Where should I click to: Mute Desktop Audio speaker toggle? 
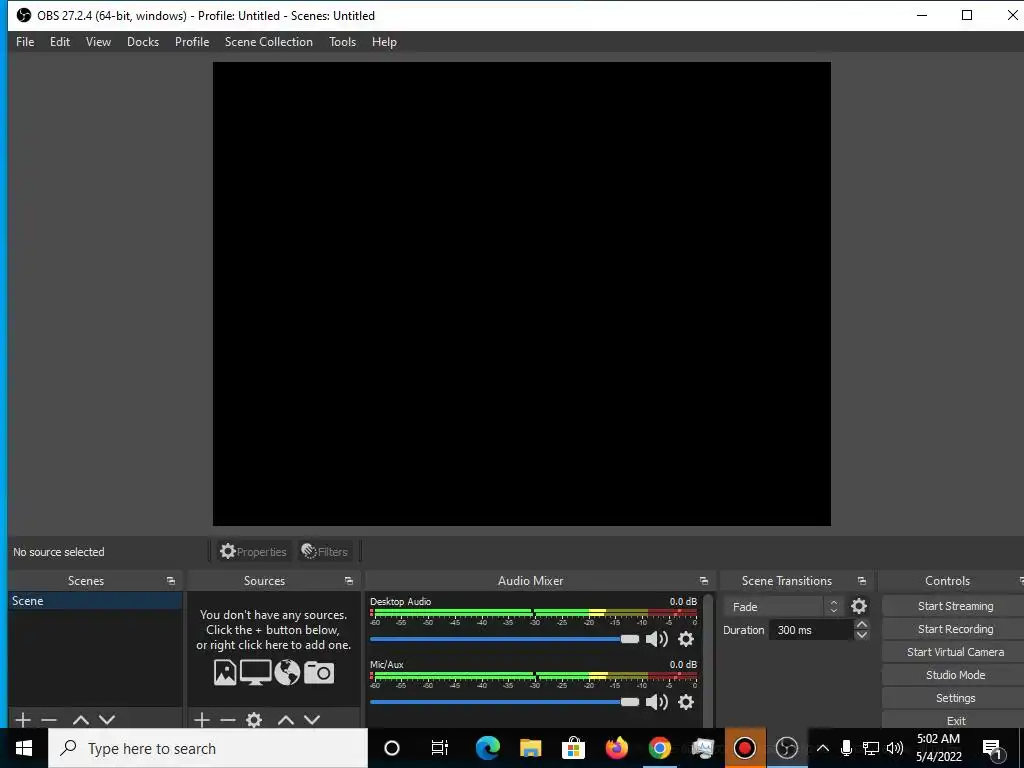pyautogui.click(x=656, y=639)
